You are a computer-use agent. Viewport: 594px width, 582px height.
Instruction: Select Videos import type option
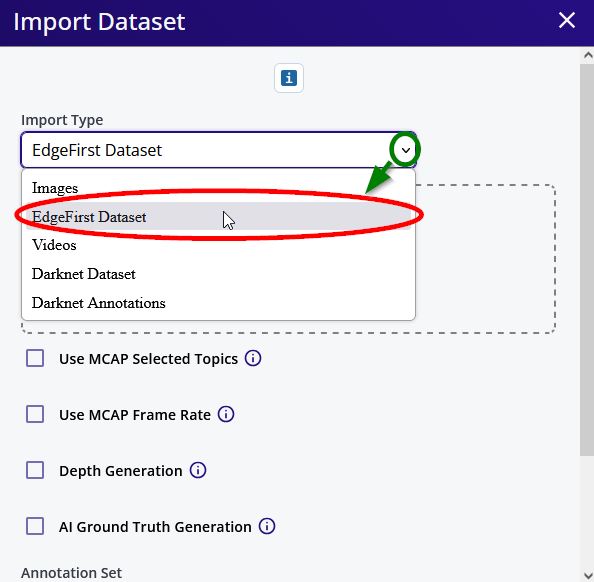pyautogui.click(x=218, y=245)
